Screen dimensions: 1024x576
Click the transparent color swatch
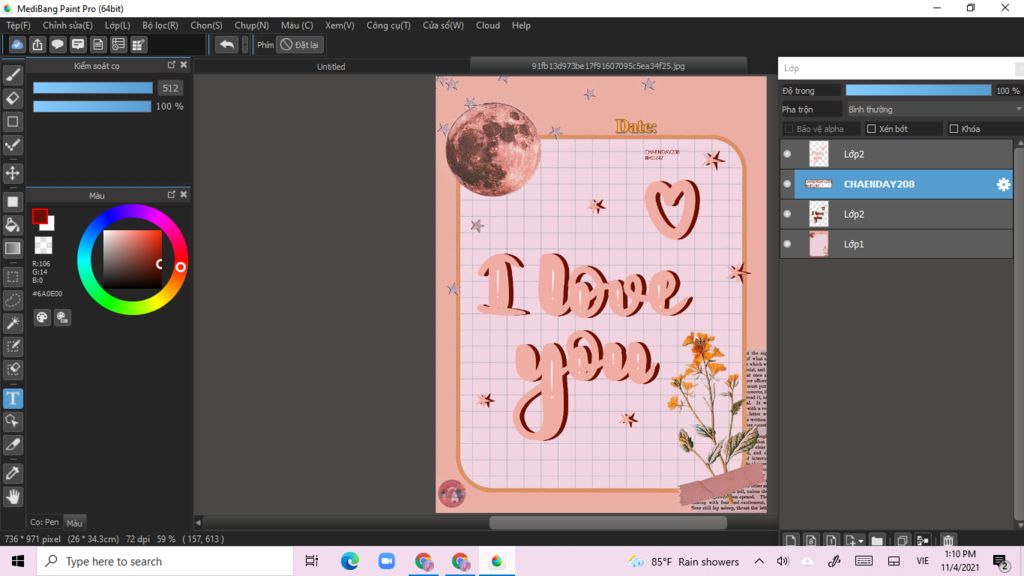[x=43, y=245]
